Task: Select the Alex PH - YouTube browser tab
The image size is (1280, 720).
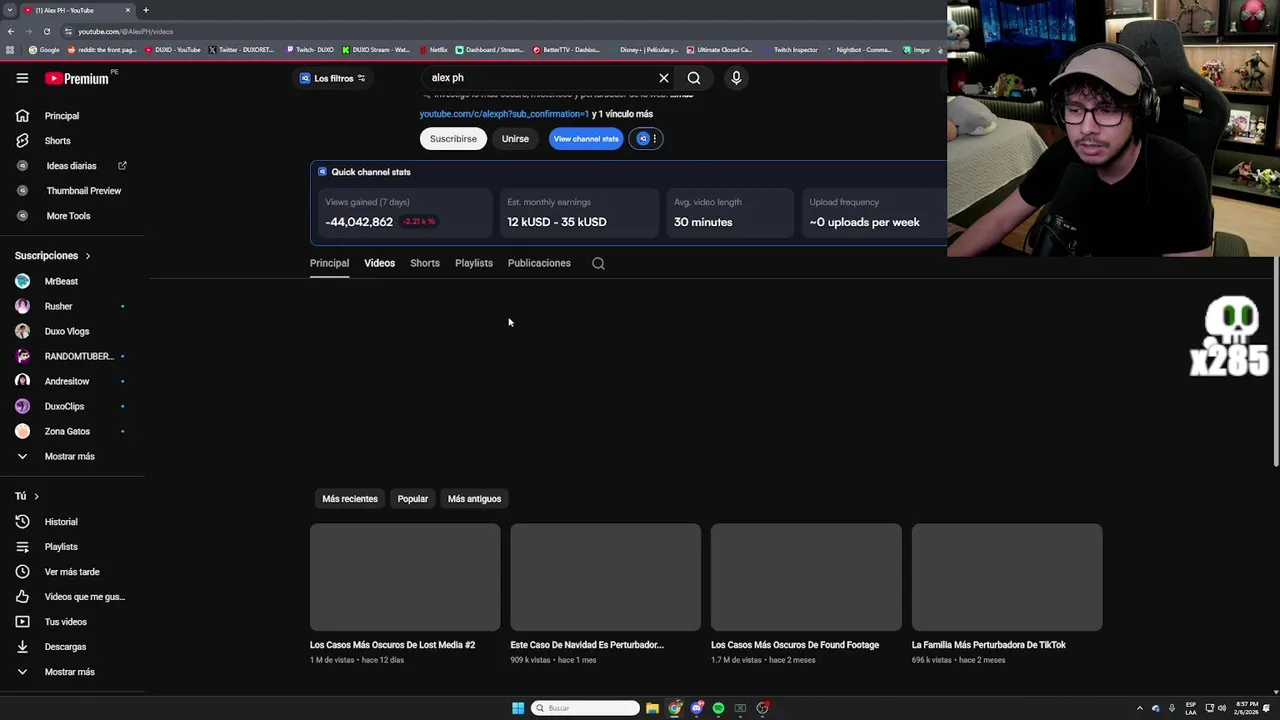Action: tap(78, 10)
